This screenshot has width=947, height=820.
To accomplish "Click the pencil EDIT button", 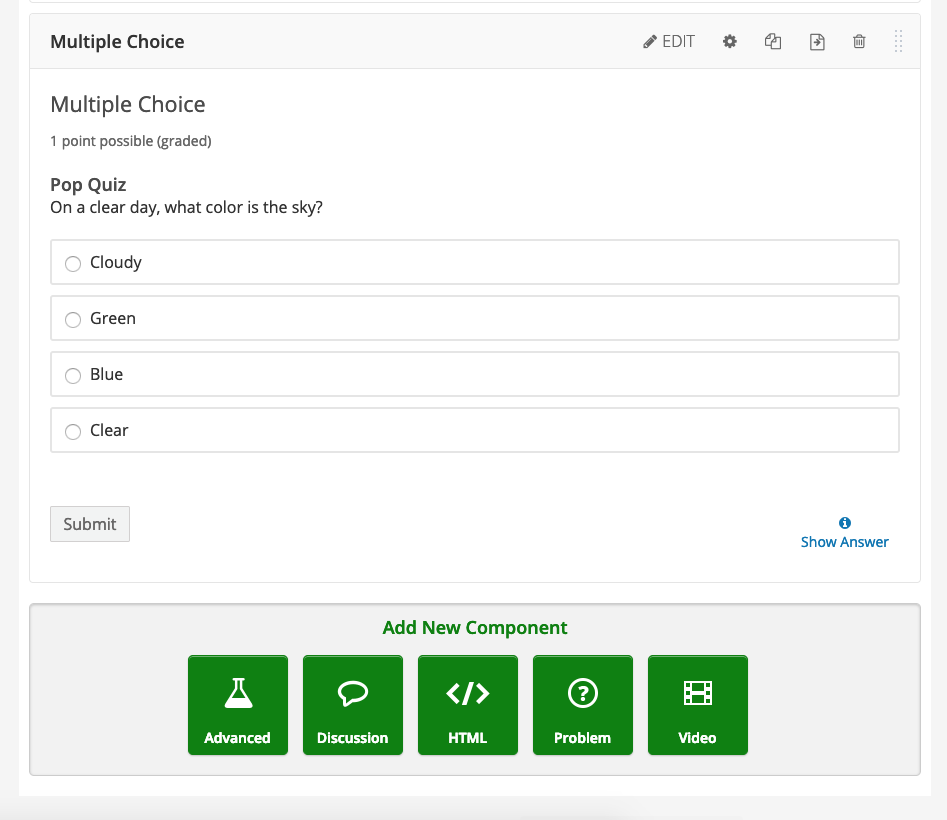I will coord(669,42).
